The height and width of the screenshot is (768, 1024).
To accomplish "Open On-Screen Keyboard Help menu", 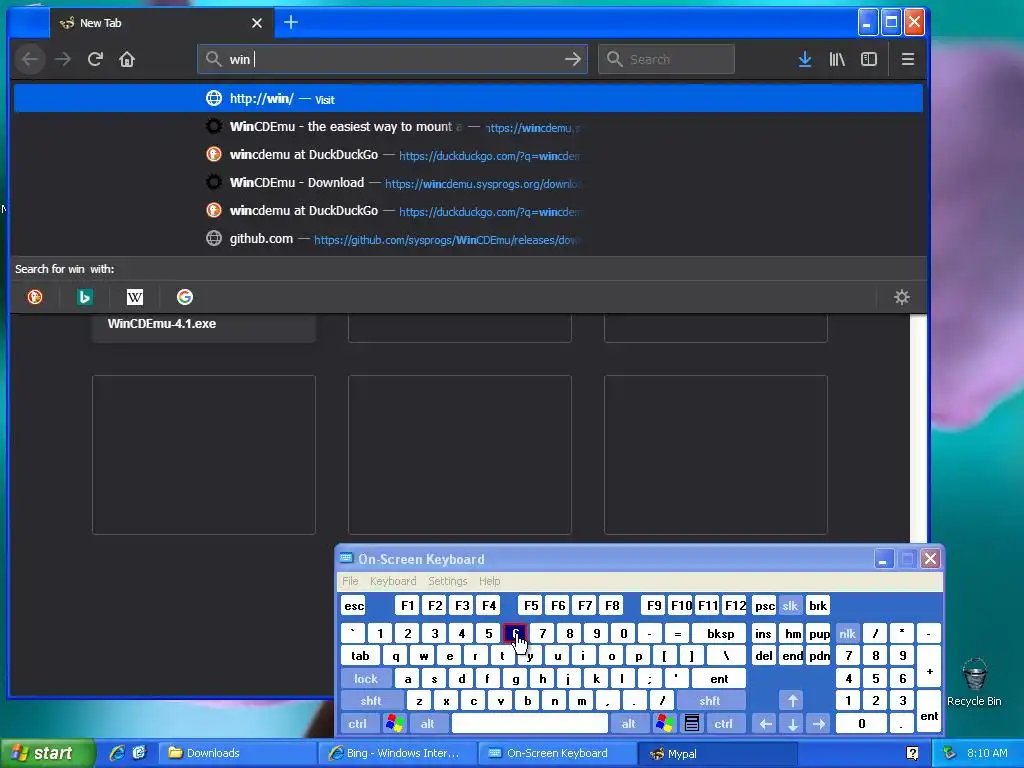I will pyautogui.click(x=489, y=581).
